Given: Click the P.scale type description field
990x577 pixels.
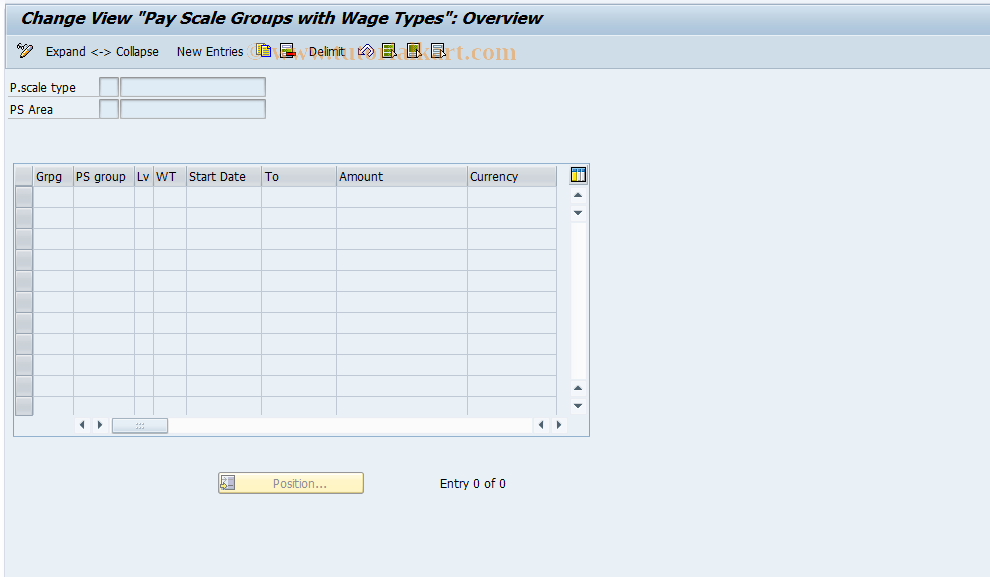Looking at the screenshot, I should [193, 87].
